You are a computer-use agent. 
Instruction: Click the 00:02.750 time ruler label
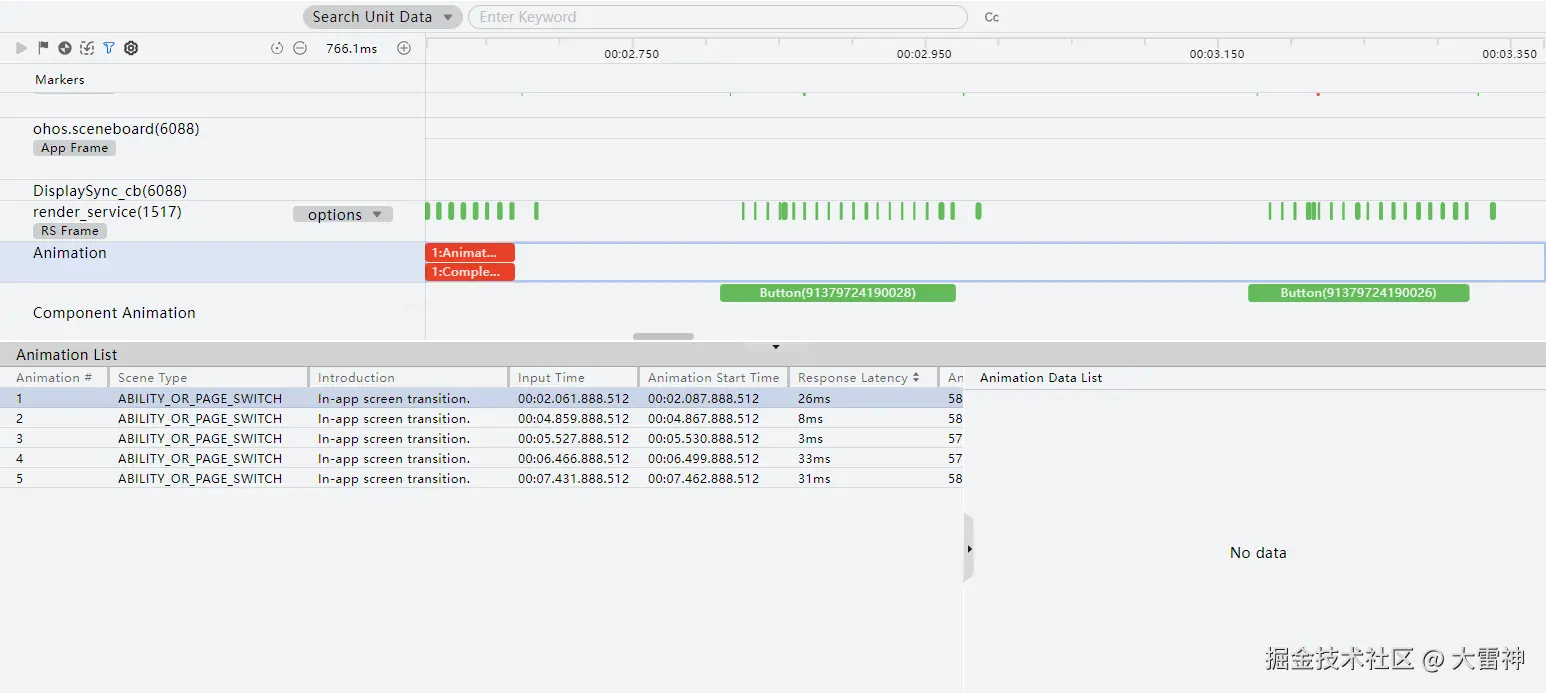point(632,54)
